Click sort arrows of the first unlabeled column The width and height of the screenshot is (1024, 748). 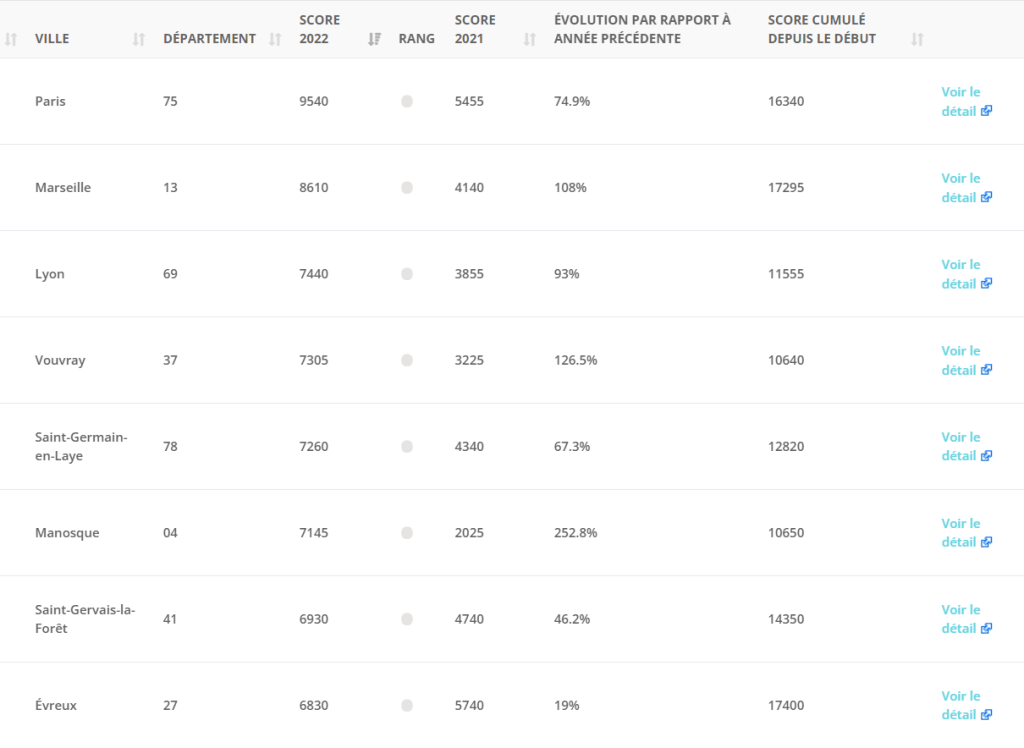point(11,39)
